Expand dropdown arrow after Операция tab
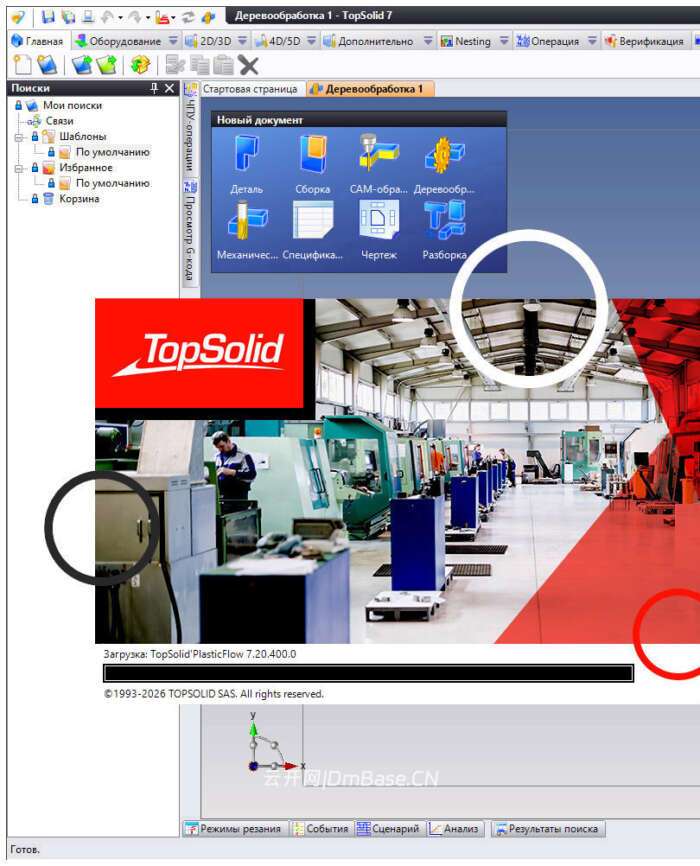Viewport: 700px width, 866px height. click(592, 41)
